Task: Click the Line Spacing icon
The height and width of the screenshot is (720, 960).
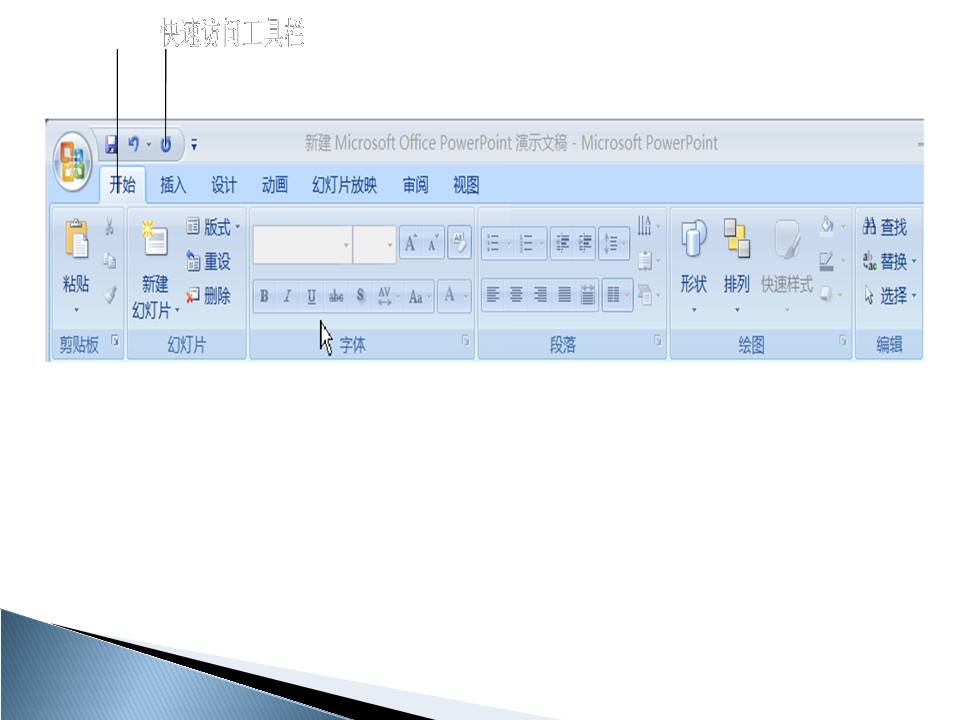Action: (610, 244)
